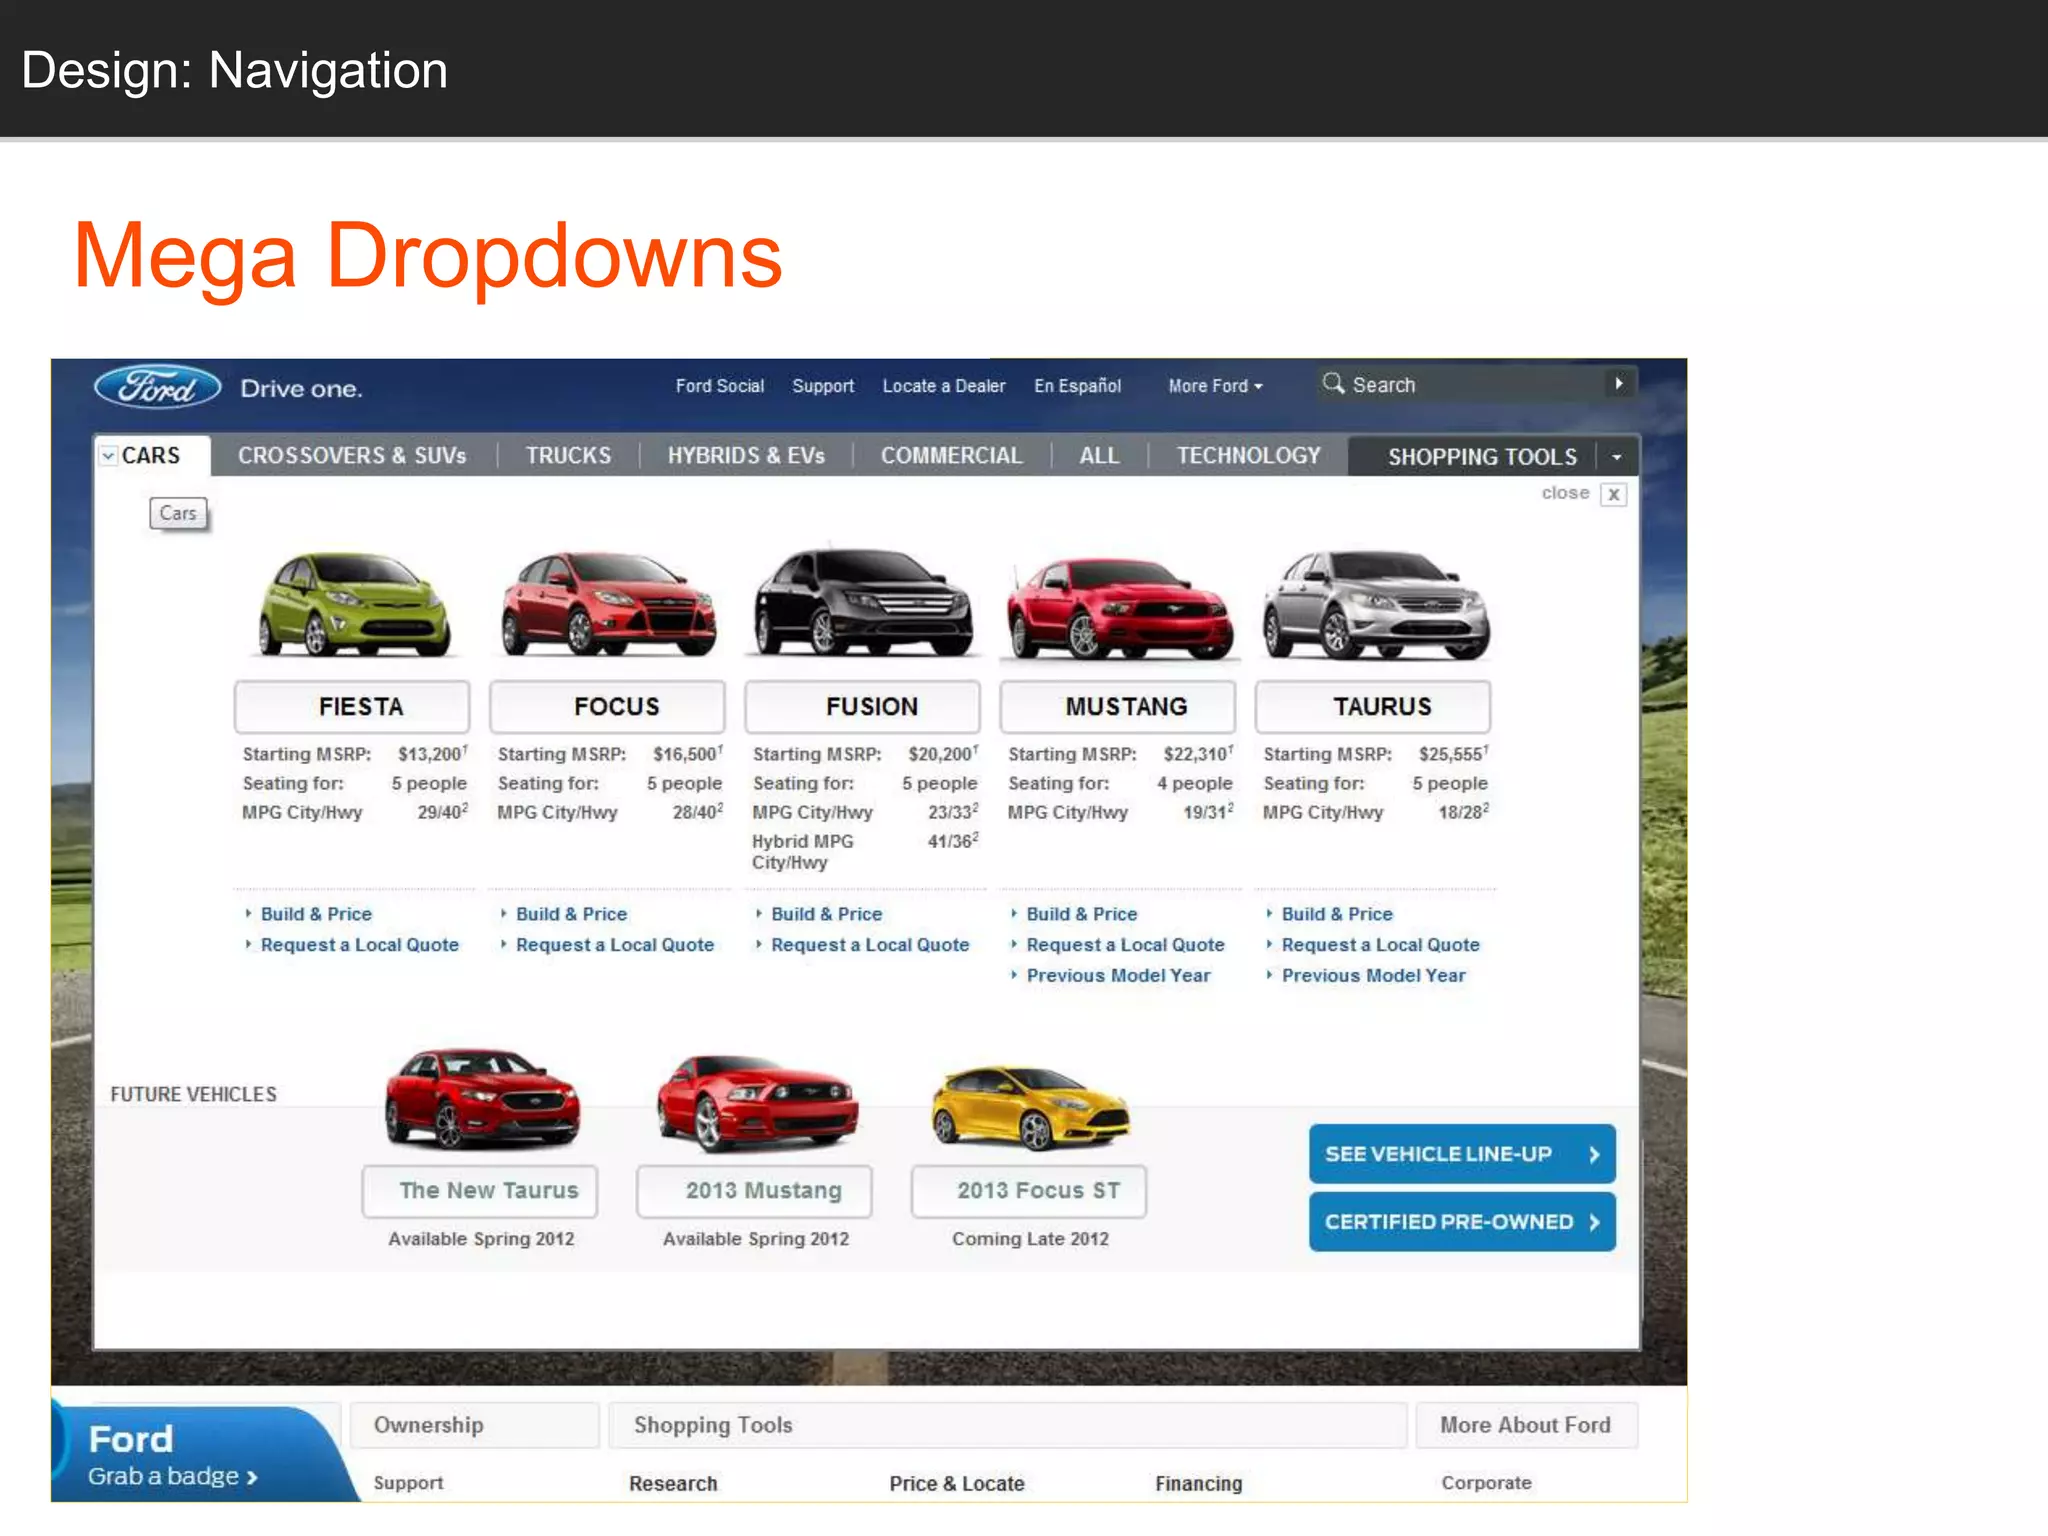Open the Shopping Tools footer section

[1007, 1425]
